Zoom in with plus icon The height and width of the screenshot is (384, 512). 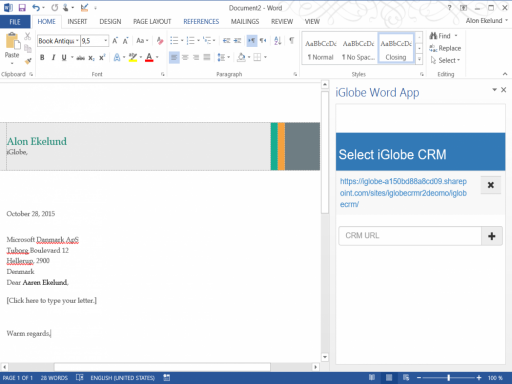click(479, 378)
